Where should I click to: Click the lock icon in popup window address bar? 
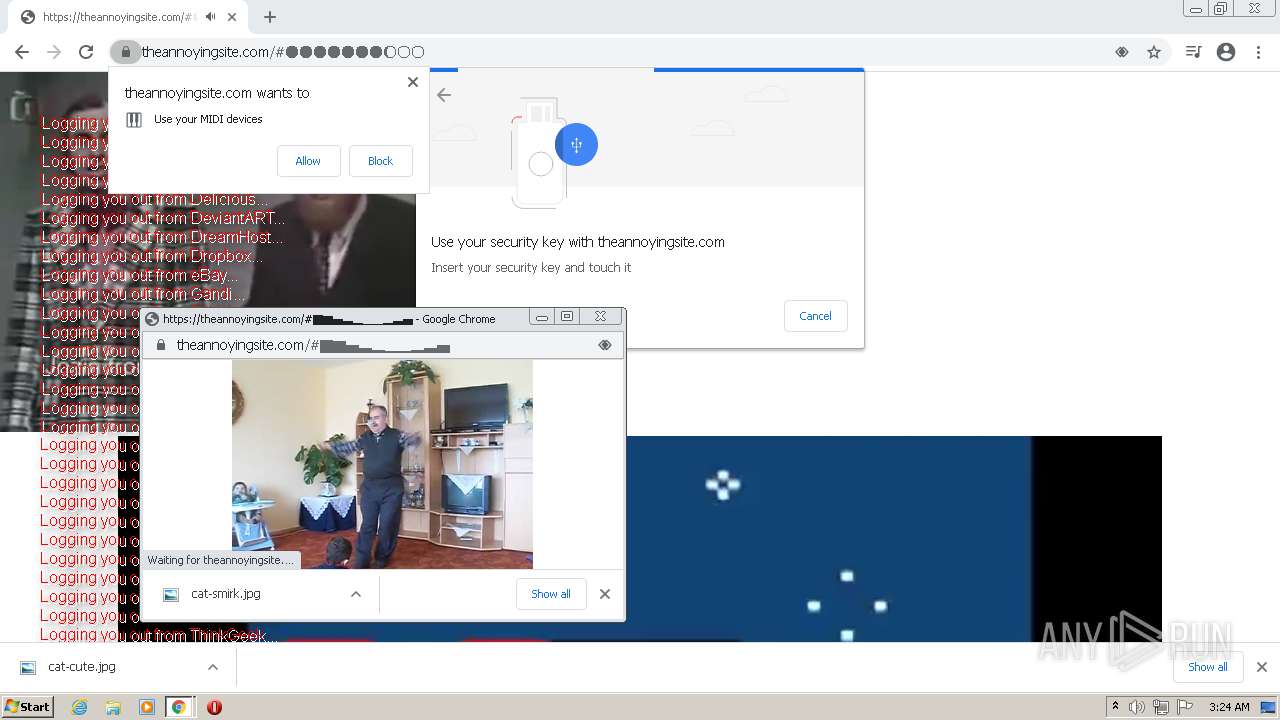pyautogui.click(x=159, y=345)
